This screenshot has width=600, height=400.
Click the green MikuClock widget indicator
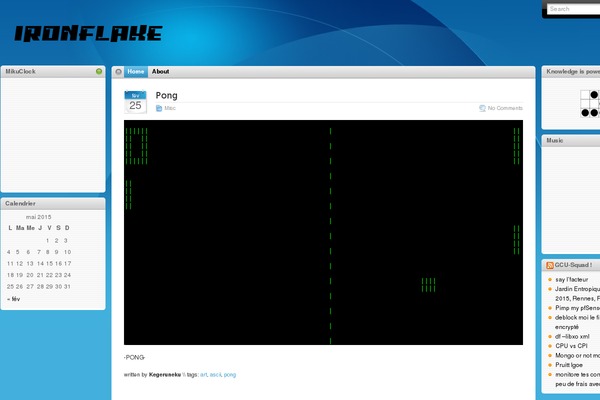point(99,71)
